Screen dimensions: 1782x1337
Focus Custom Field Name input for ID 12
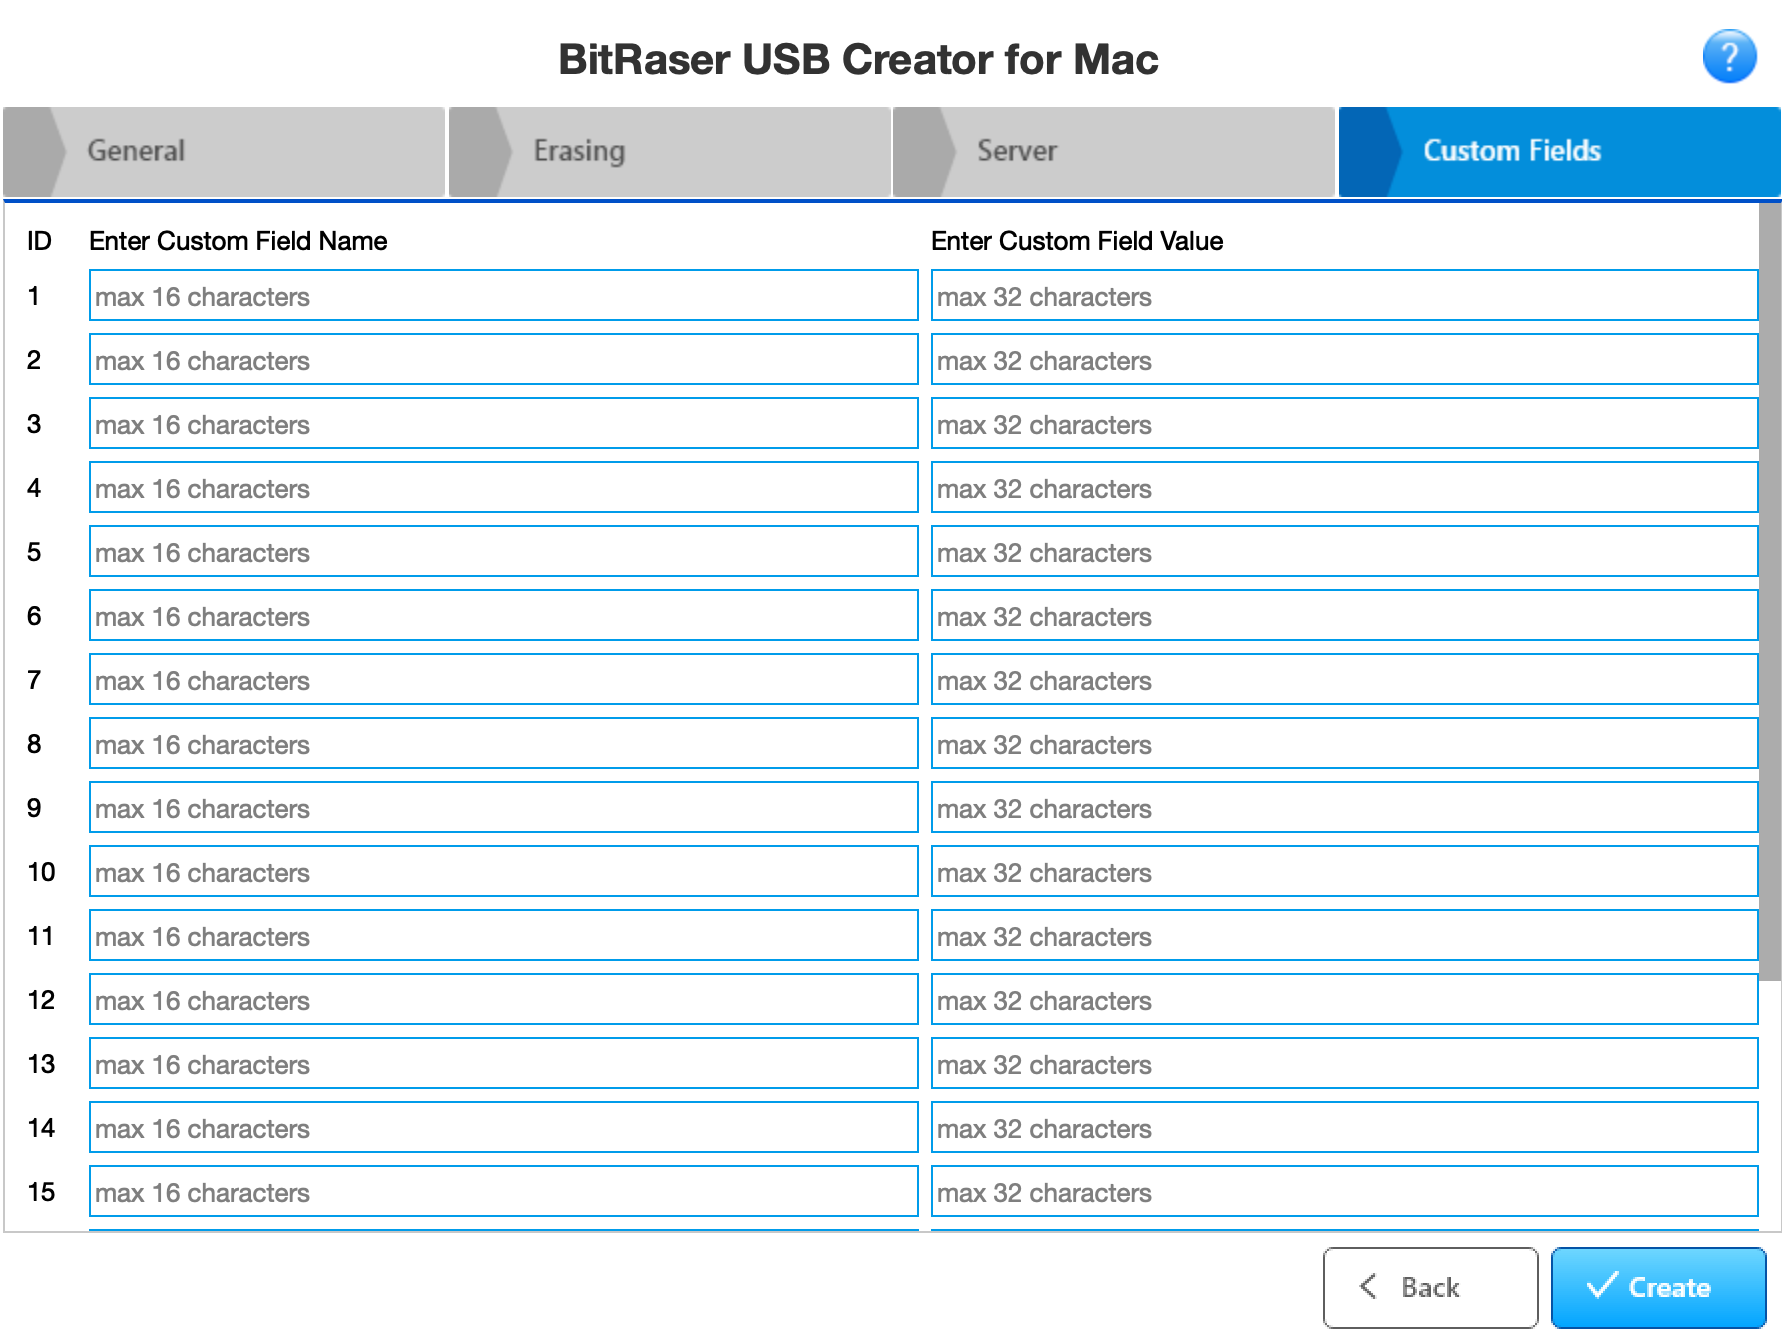(503, 999)
